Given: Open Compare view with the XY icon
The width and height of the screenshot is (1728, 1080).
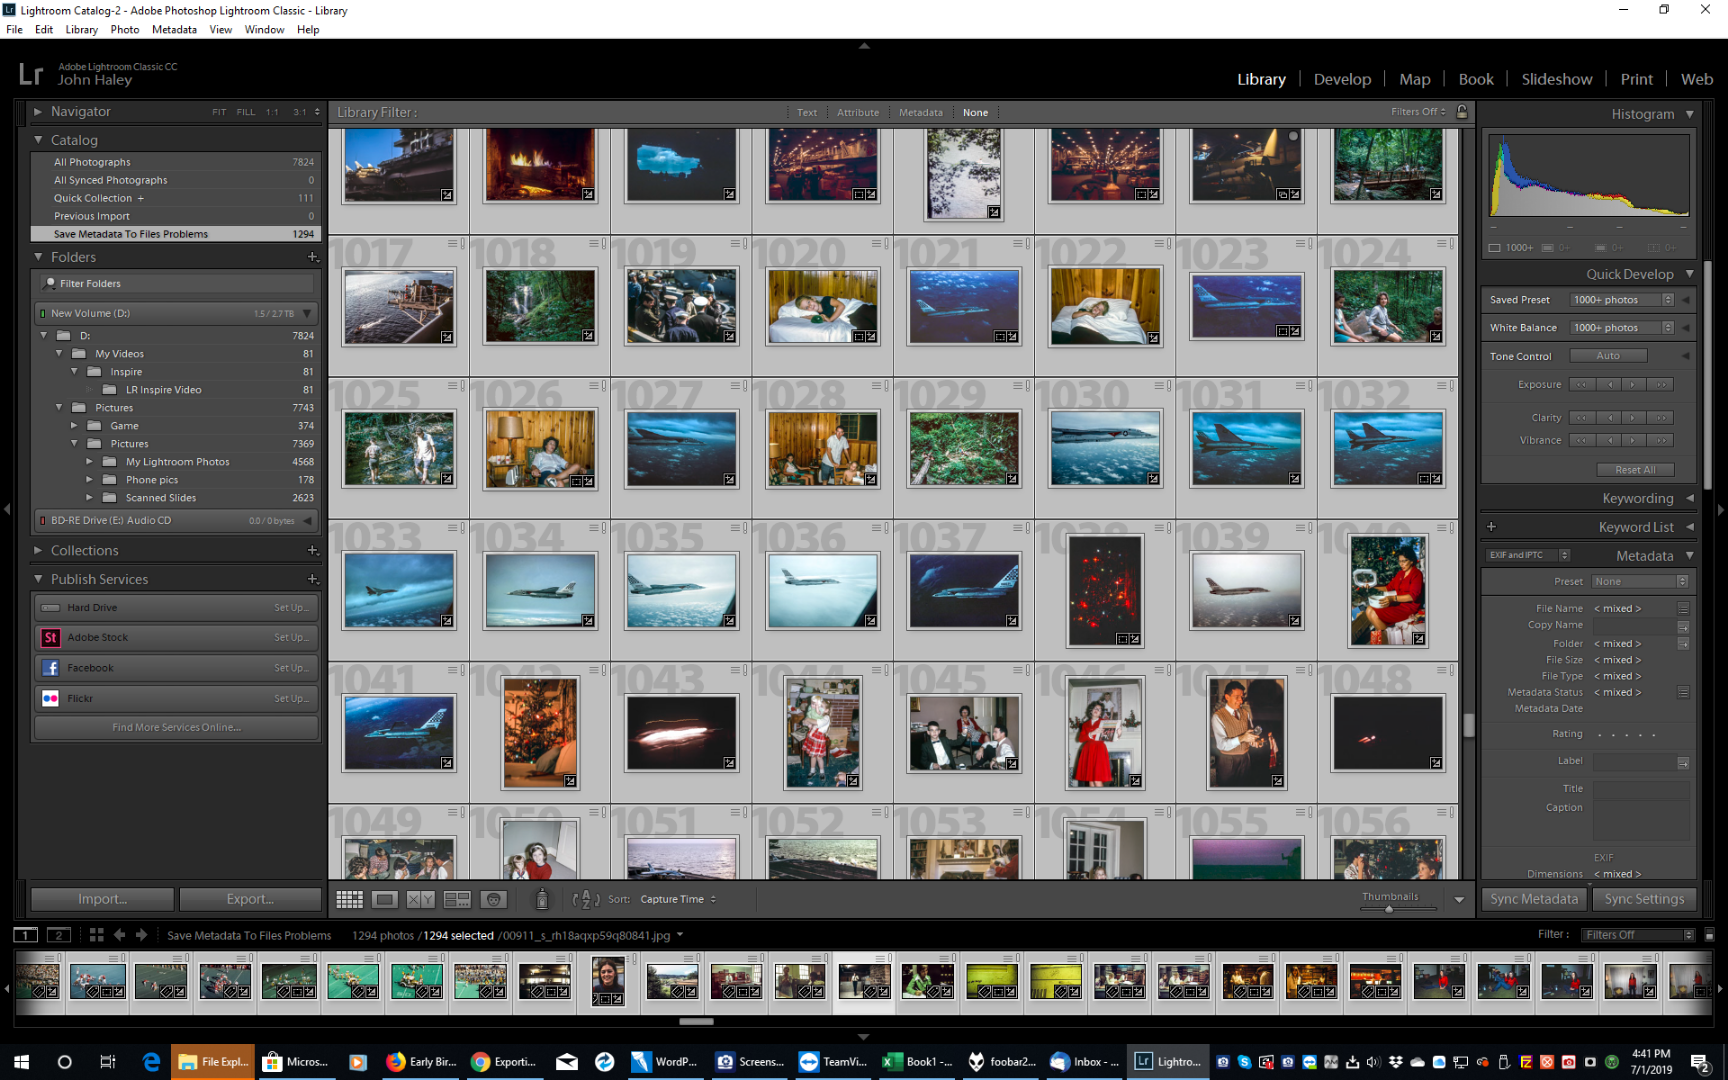Looking at the screenshot, I should tap(421, 900).
